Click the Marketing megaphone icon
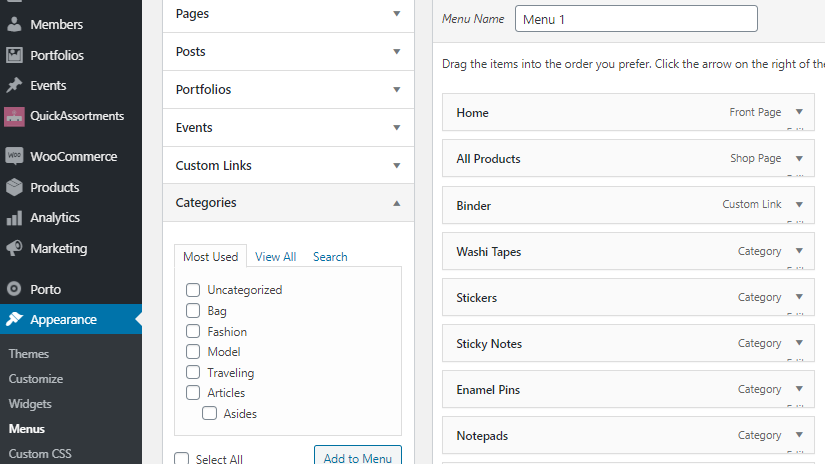The image size is (825, 464). [14, 248]
